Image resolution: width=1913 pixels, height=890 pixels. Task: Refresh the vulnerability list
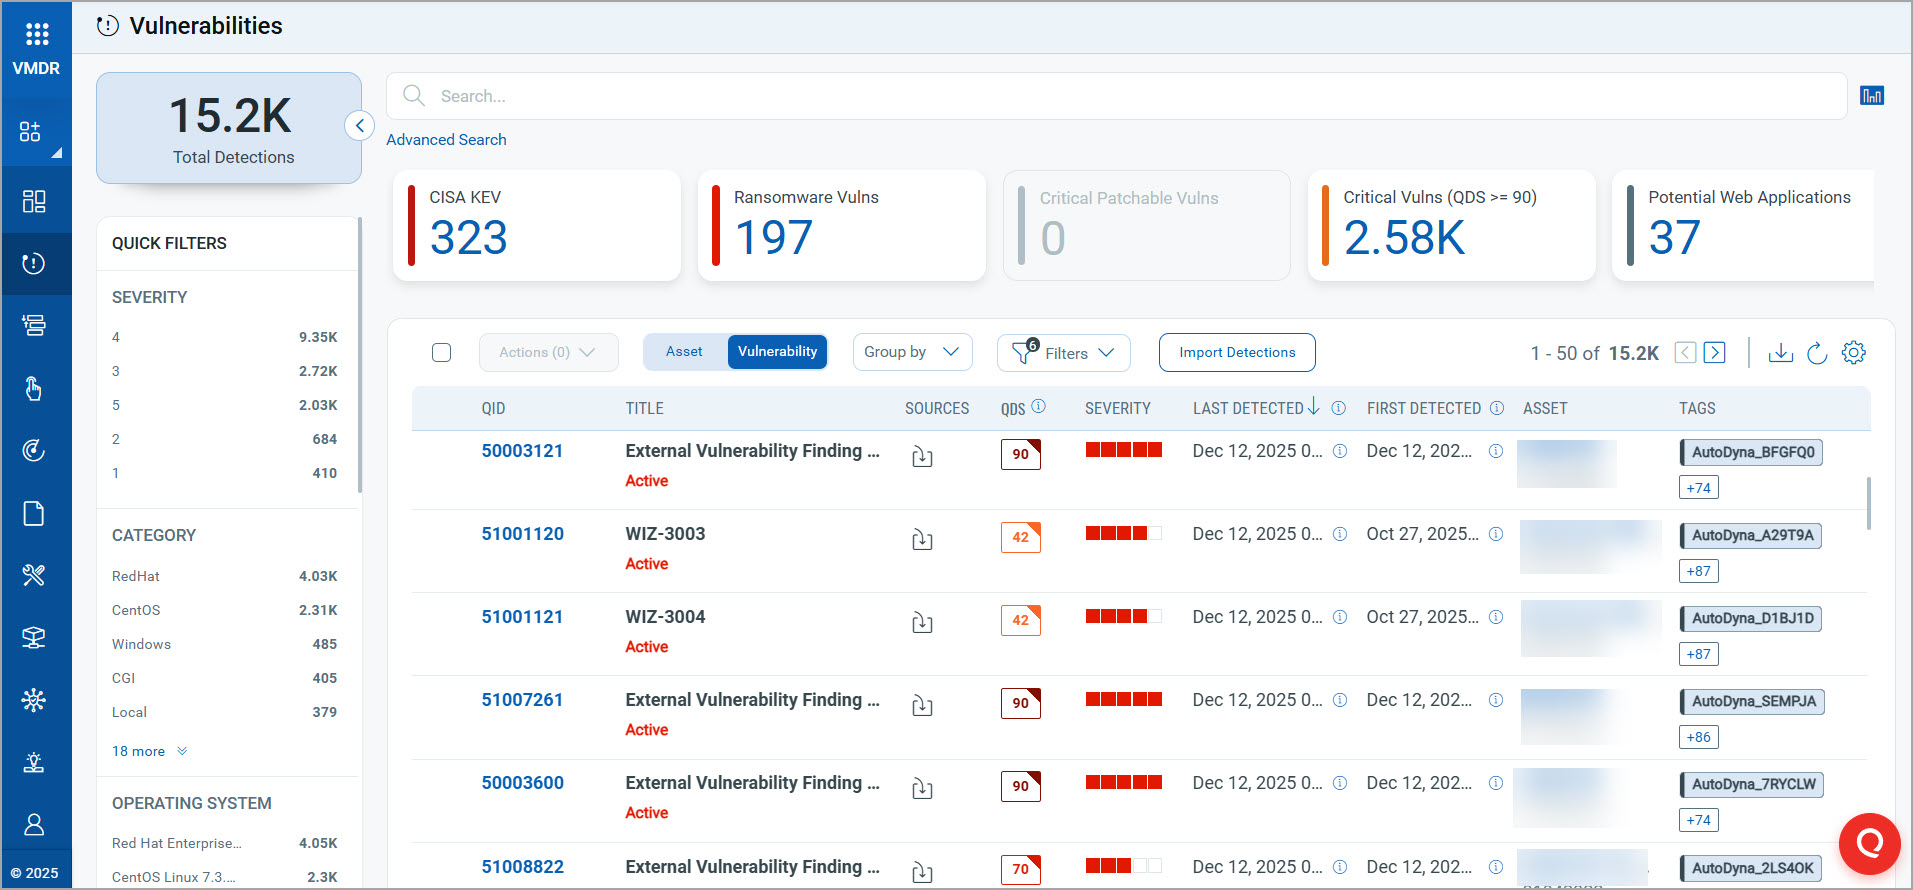[1817, 353]
